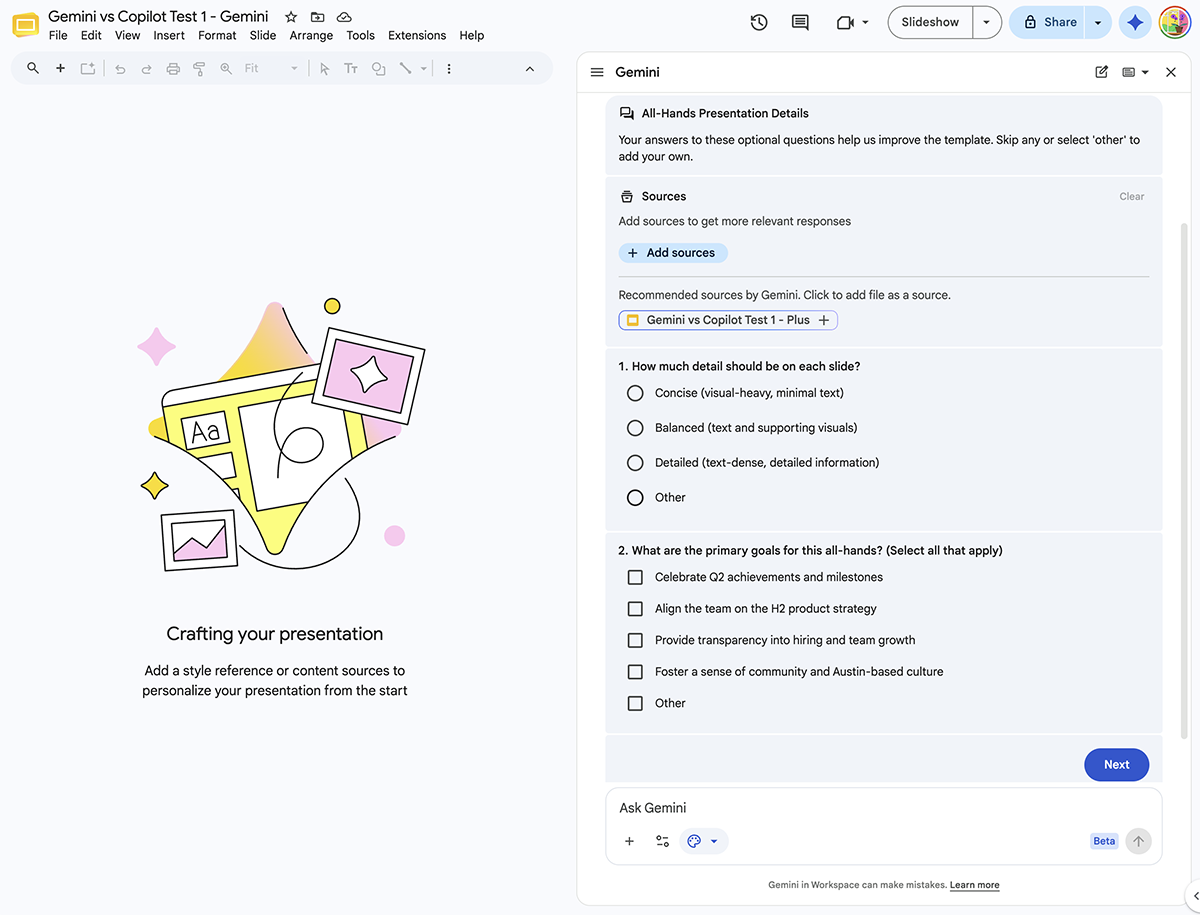Start a video call with camera icon

846,22
